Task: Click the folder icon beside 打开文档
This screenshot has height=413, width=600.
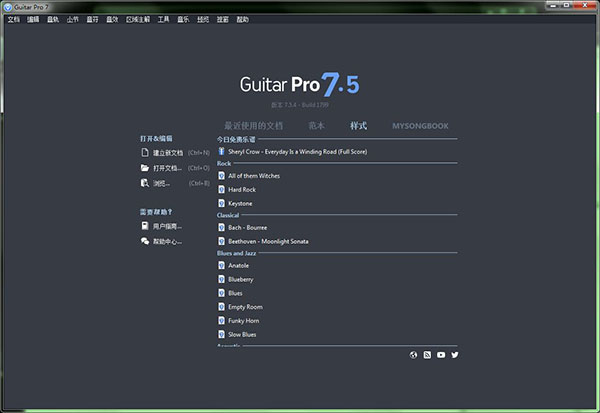Action: click(x=146, y=168)
